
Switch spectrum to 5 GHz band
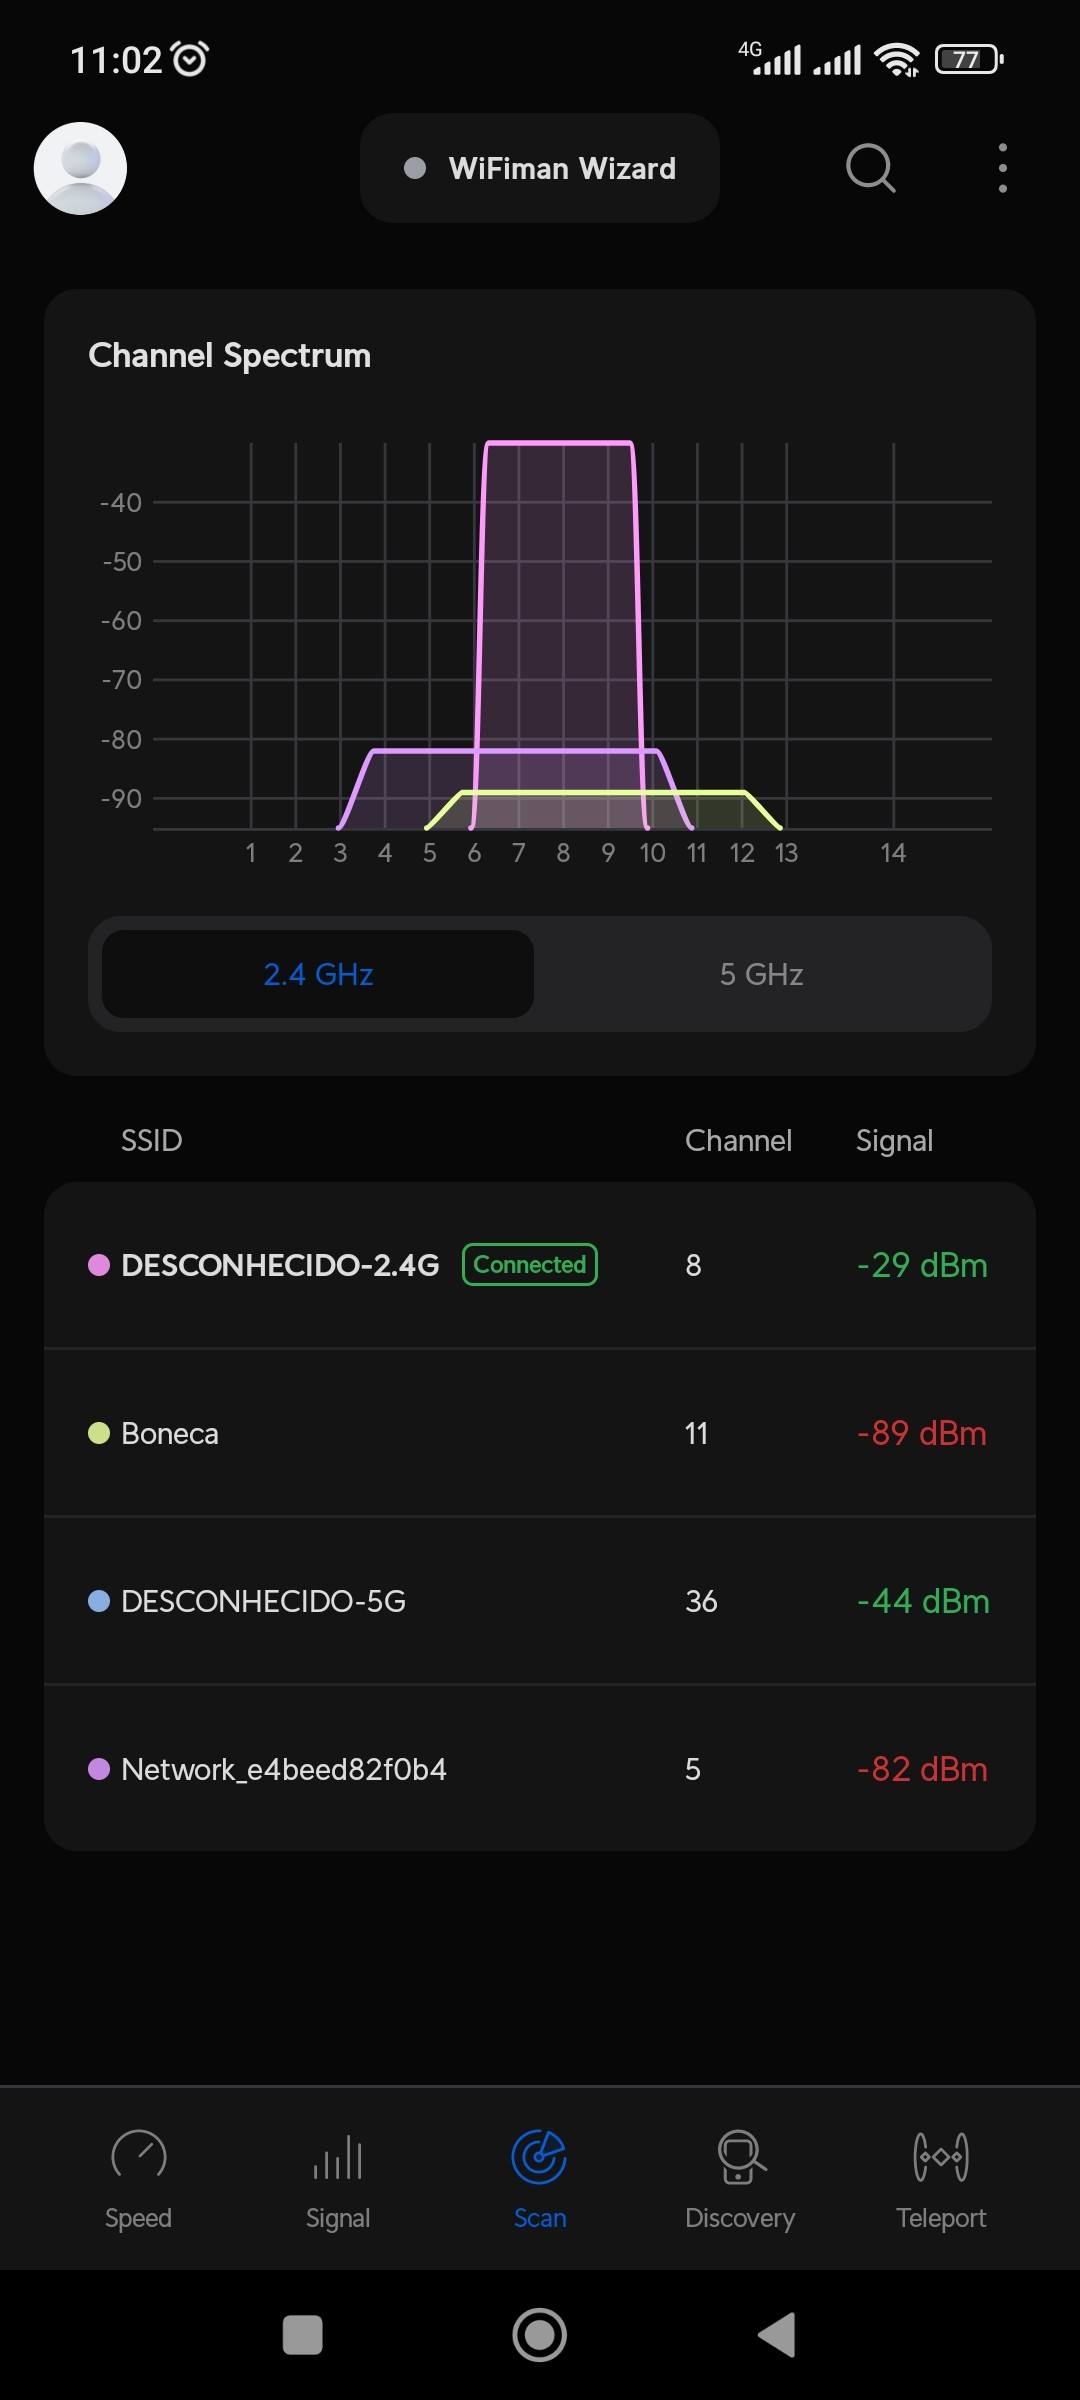761,974
